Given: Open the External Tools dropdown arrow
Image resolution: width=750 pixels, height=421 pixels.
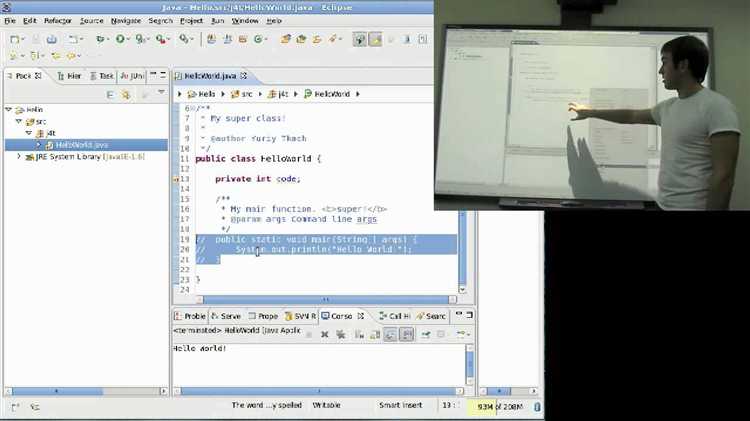Looking at the screenshot, I should tap(168, 39).
